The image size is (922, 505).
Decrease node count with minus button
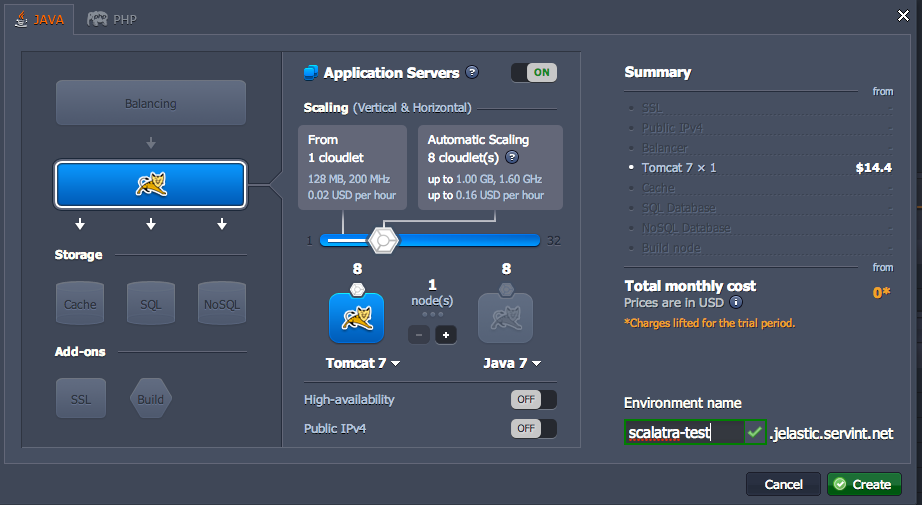(x=419, y=335)
